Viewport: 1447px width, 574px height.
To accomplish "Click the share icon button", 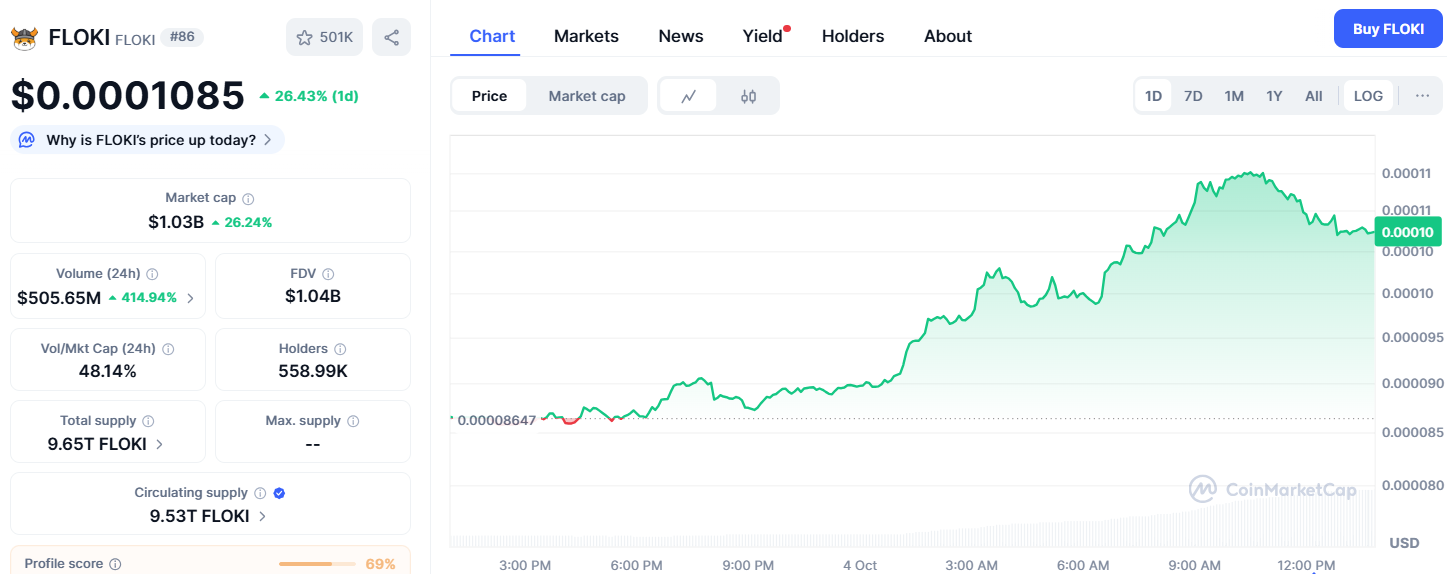I will pyautogui.click(x=391, y=38).
